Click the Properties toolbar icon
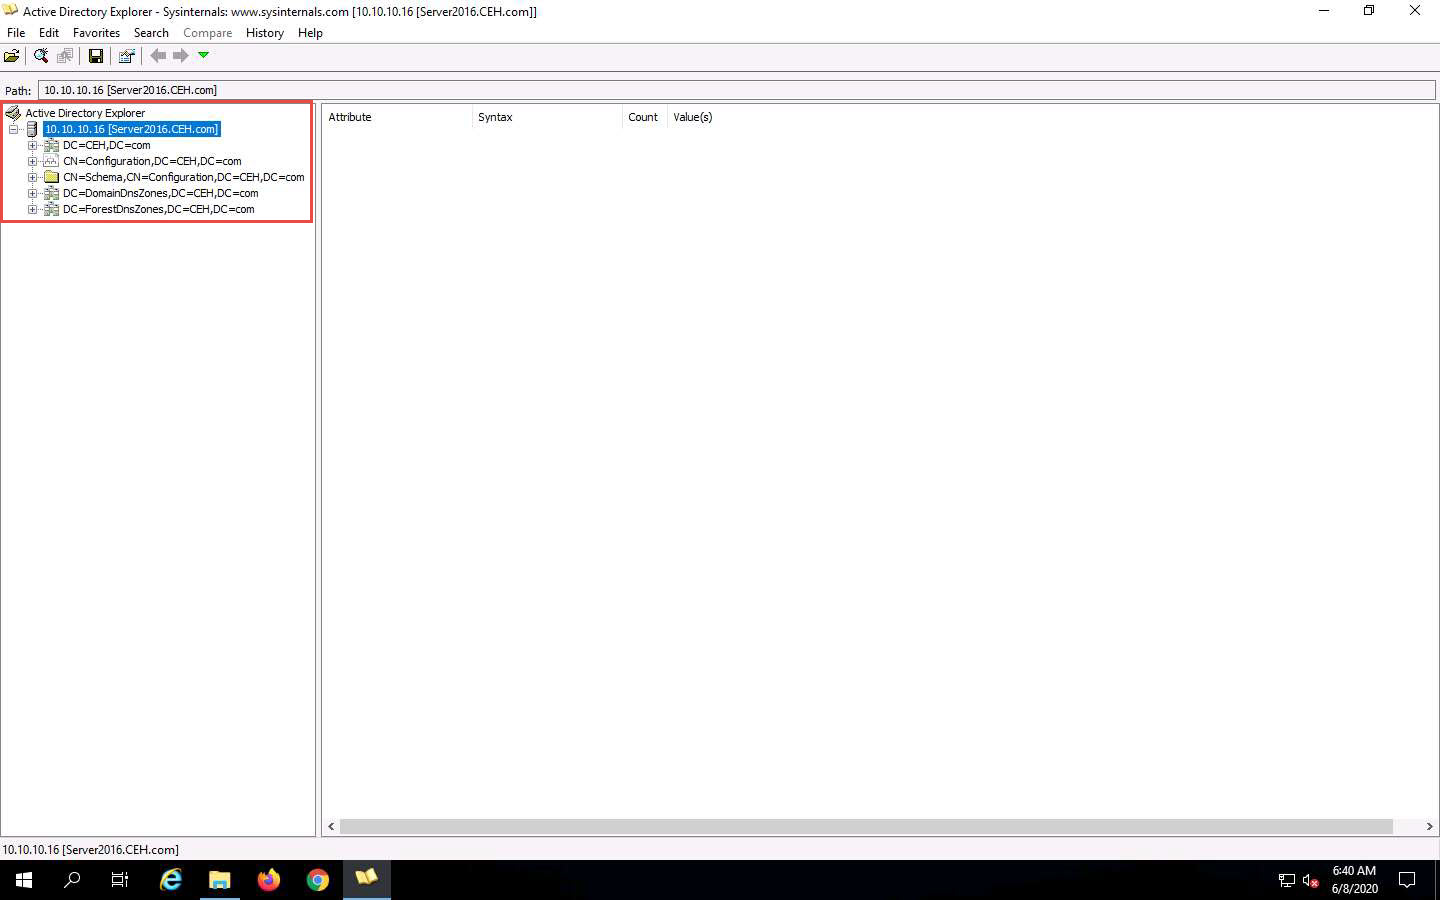 pos(127,56)
